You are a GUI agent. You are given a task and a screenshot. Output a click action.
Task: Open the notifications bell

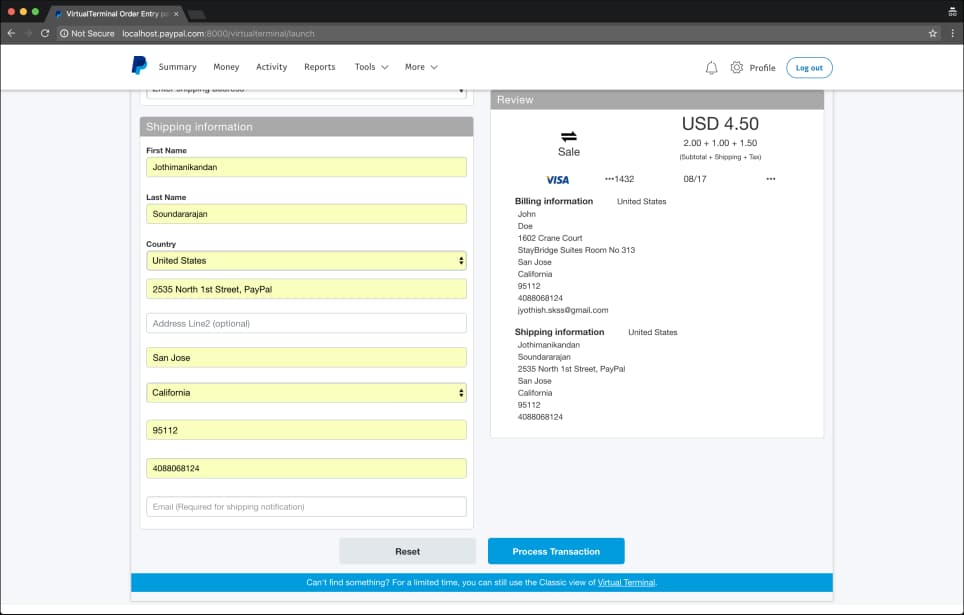pos(711,68)
